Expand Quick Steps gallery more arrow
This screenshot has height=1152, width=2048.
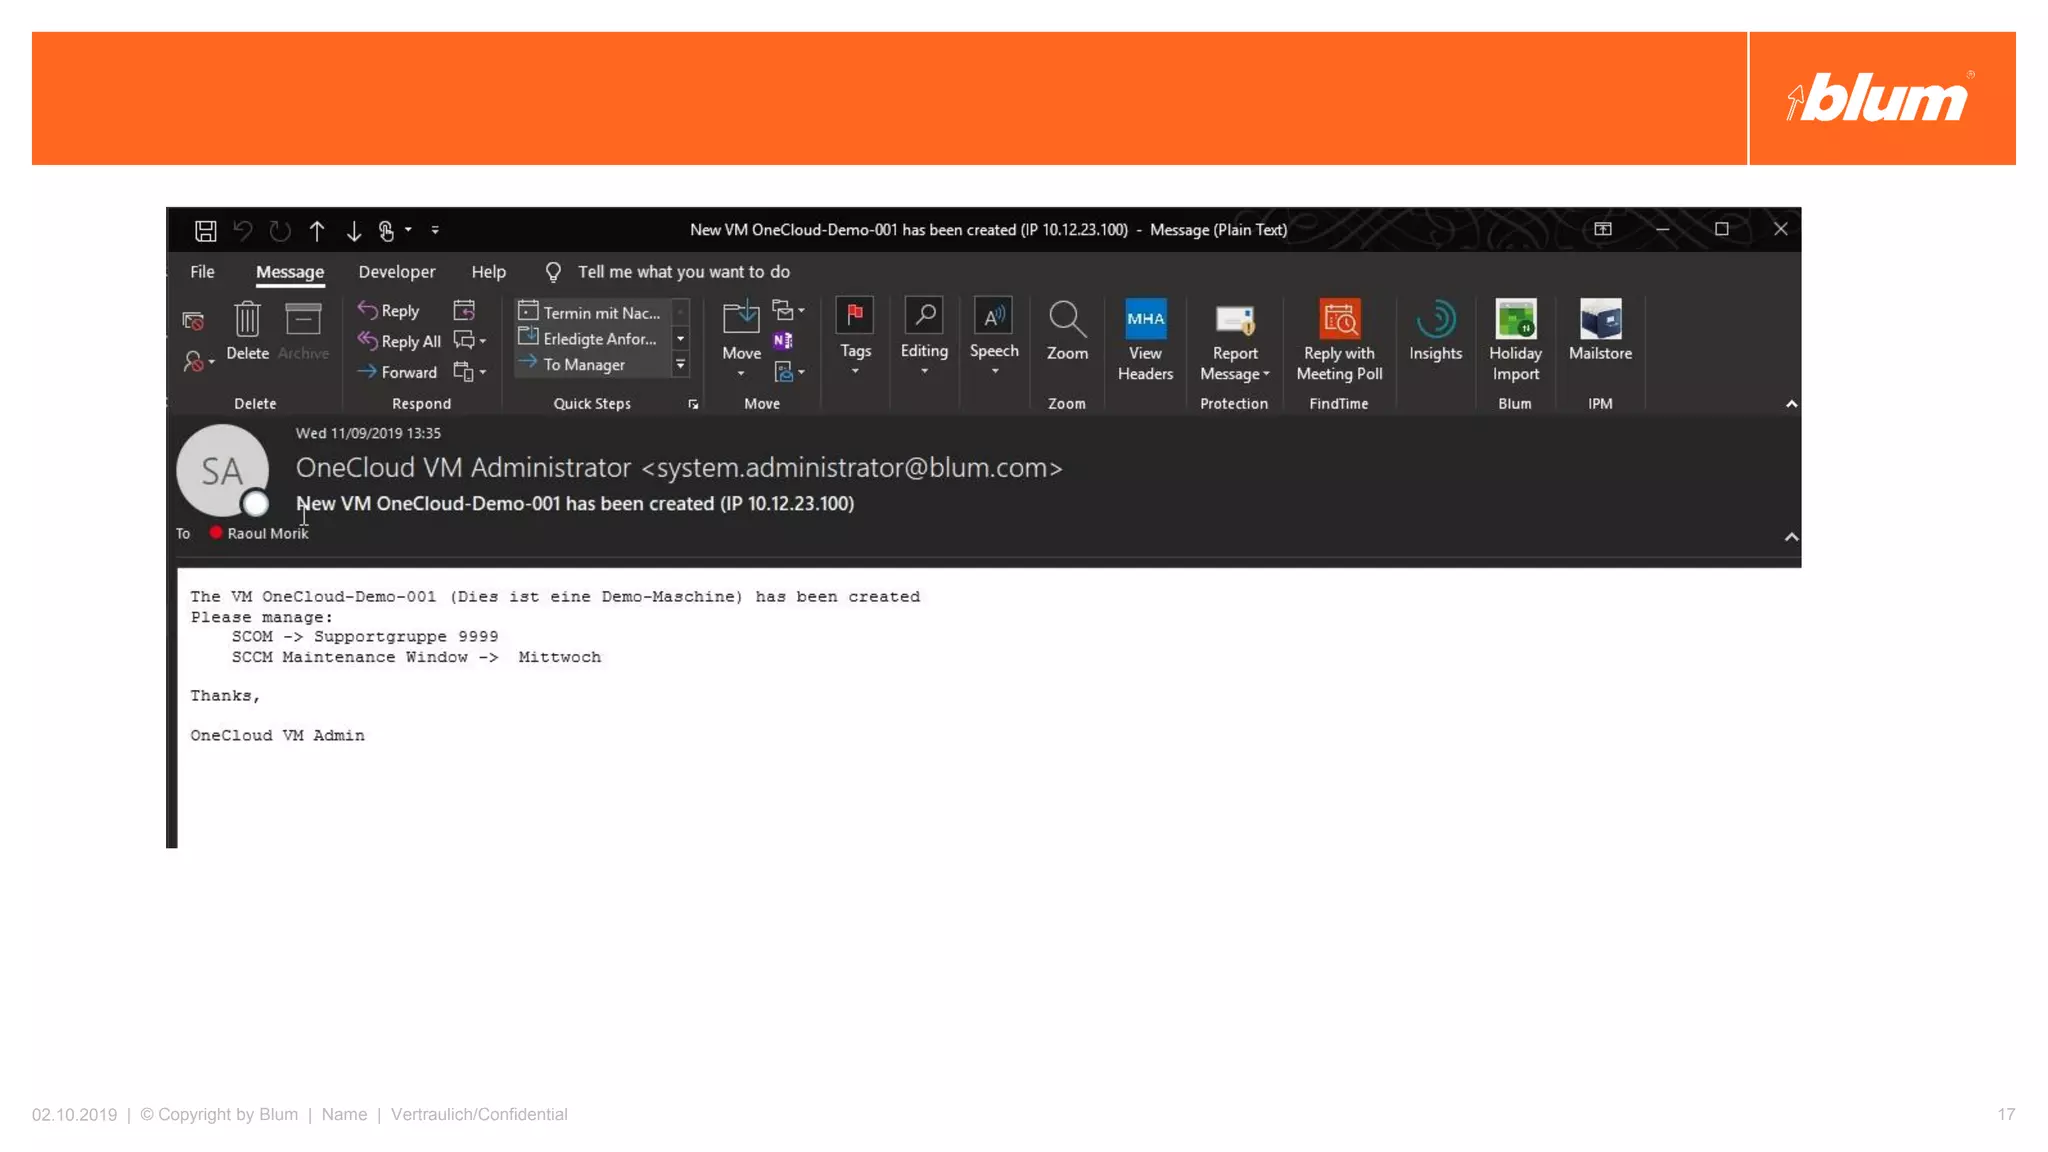[x=680, y=365]
